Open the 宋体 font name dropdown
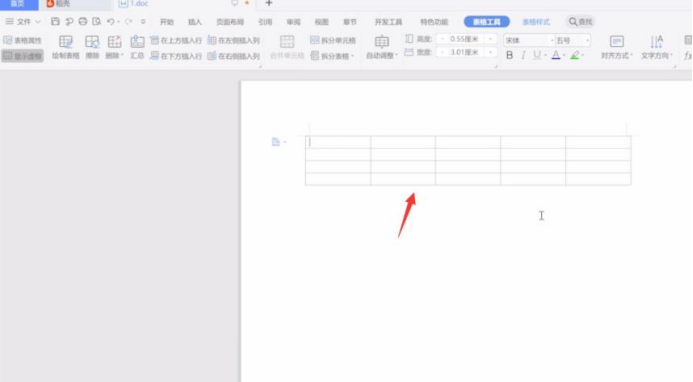This screenshot has width=693, height=382. [x=552, y=40]
